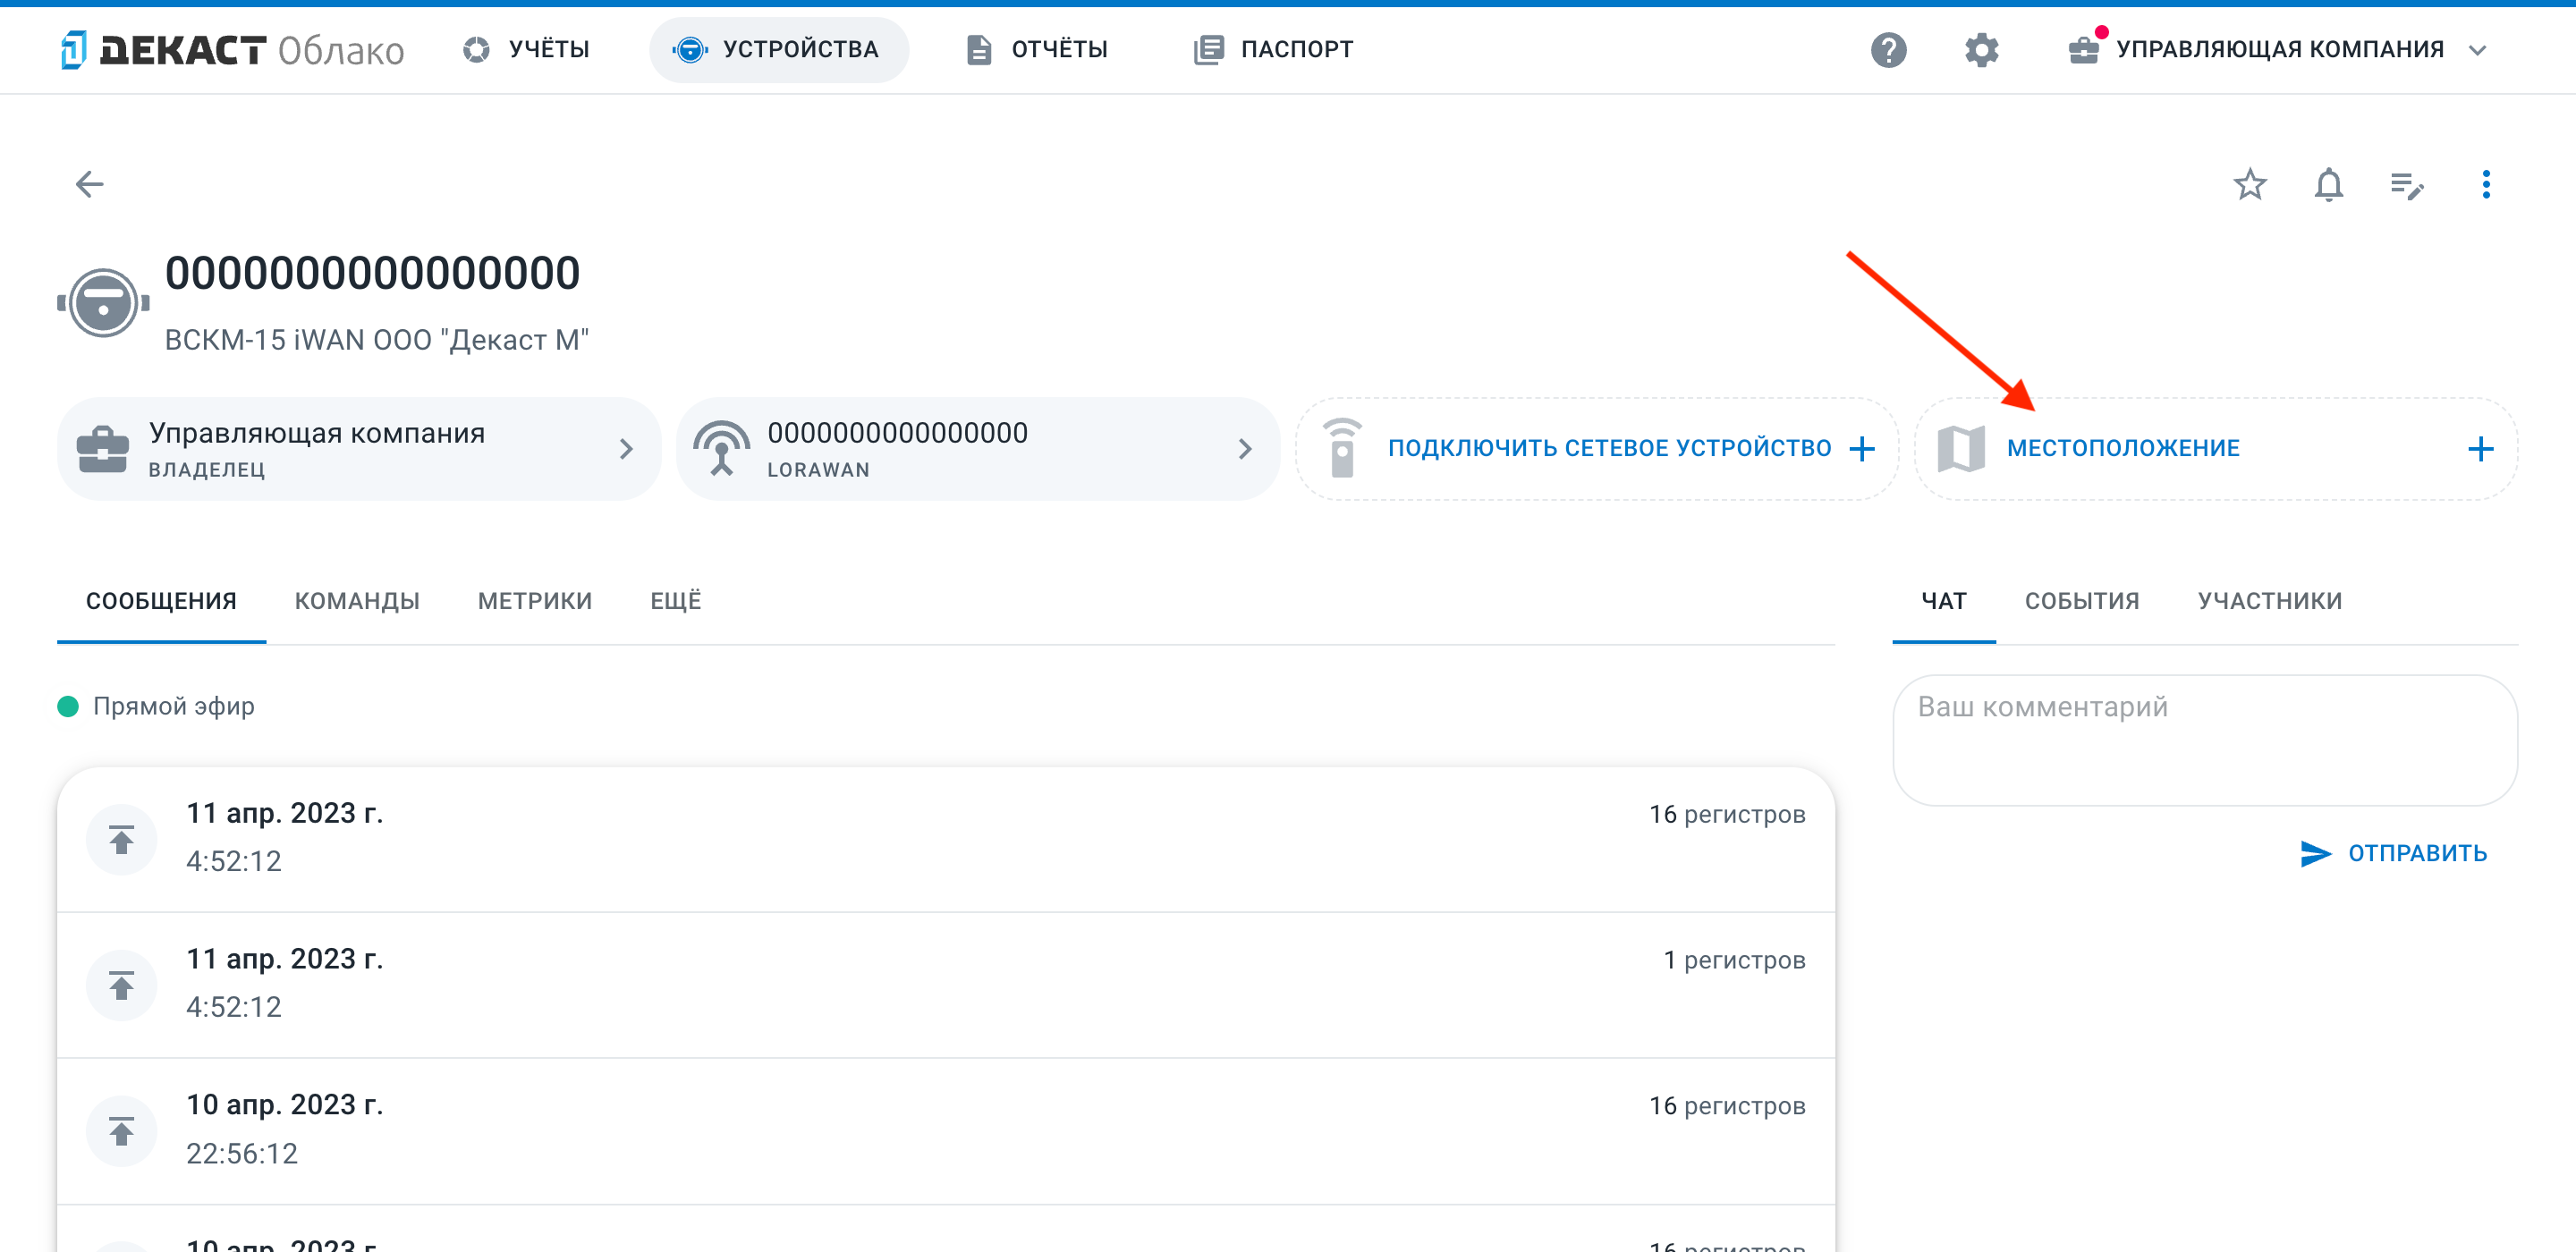Click plus next to Подключить сетевое устройство
This screenshot has width=2576, height=1252.
(x=1862, y=449)
